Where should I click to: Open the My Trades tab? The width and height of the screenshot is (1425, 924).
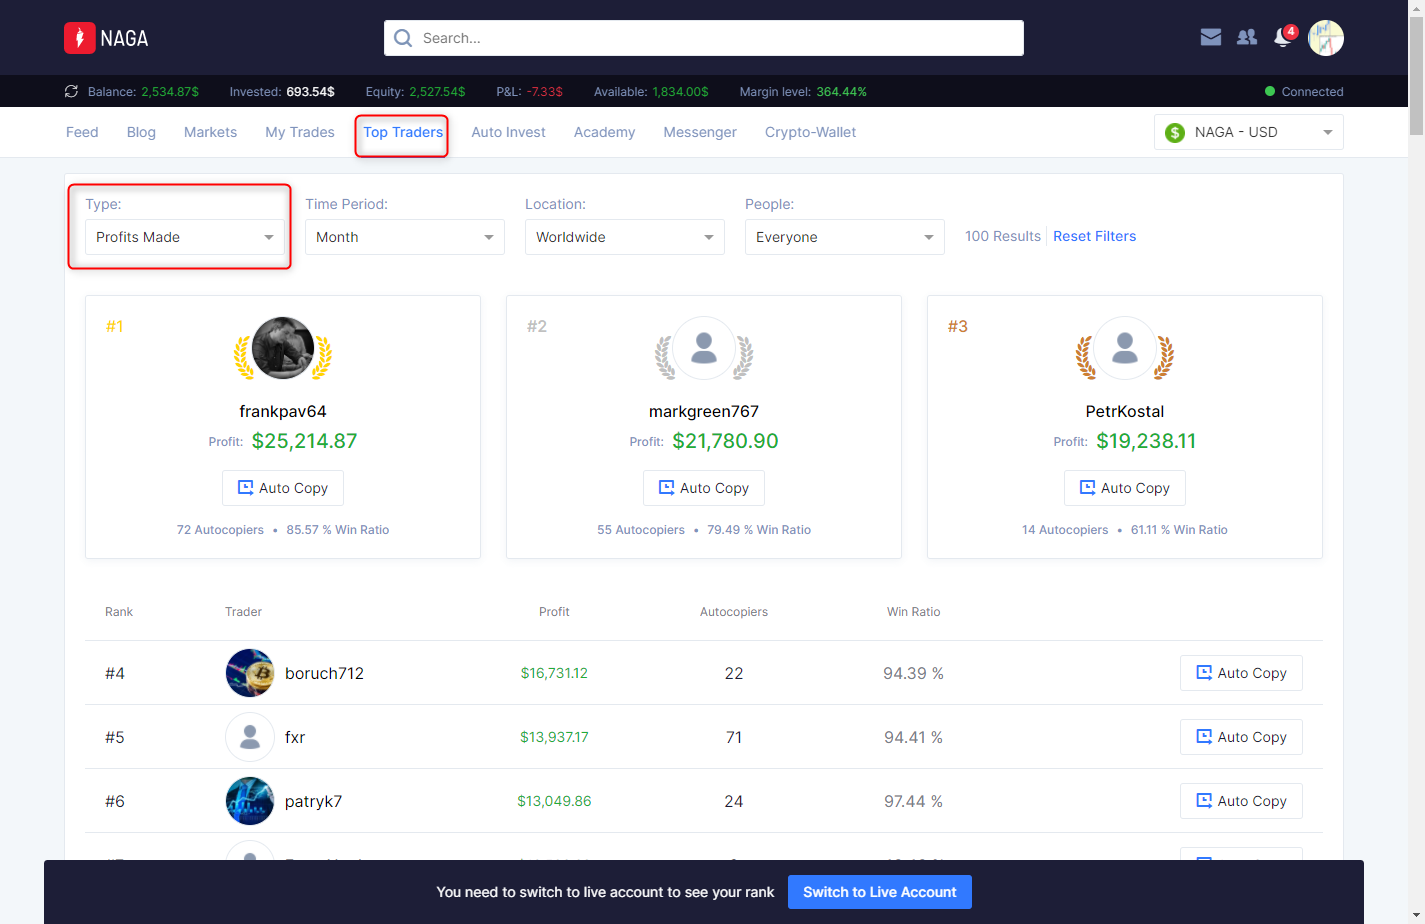tap(300, 132)
